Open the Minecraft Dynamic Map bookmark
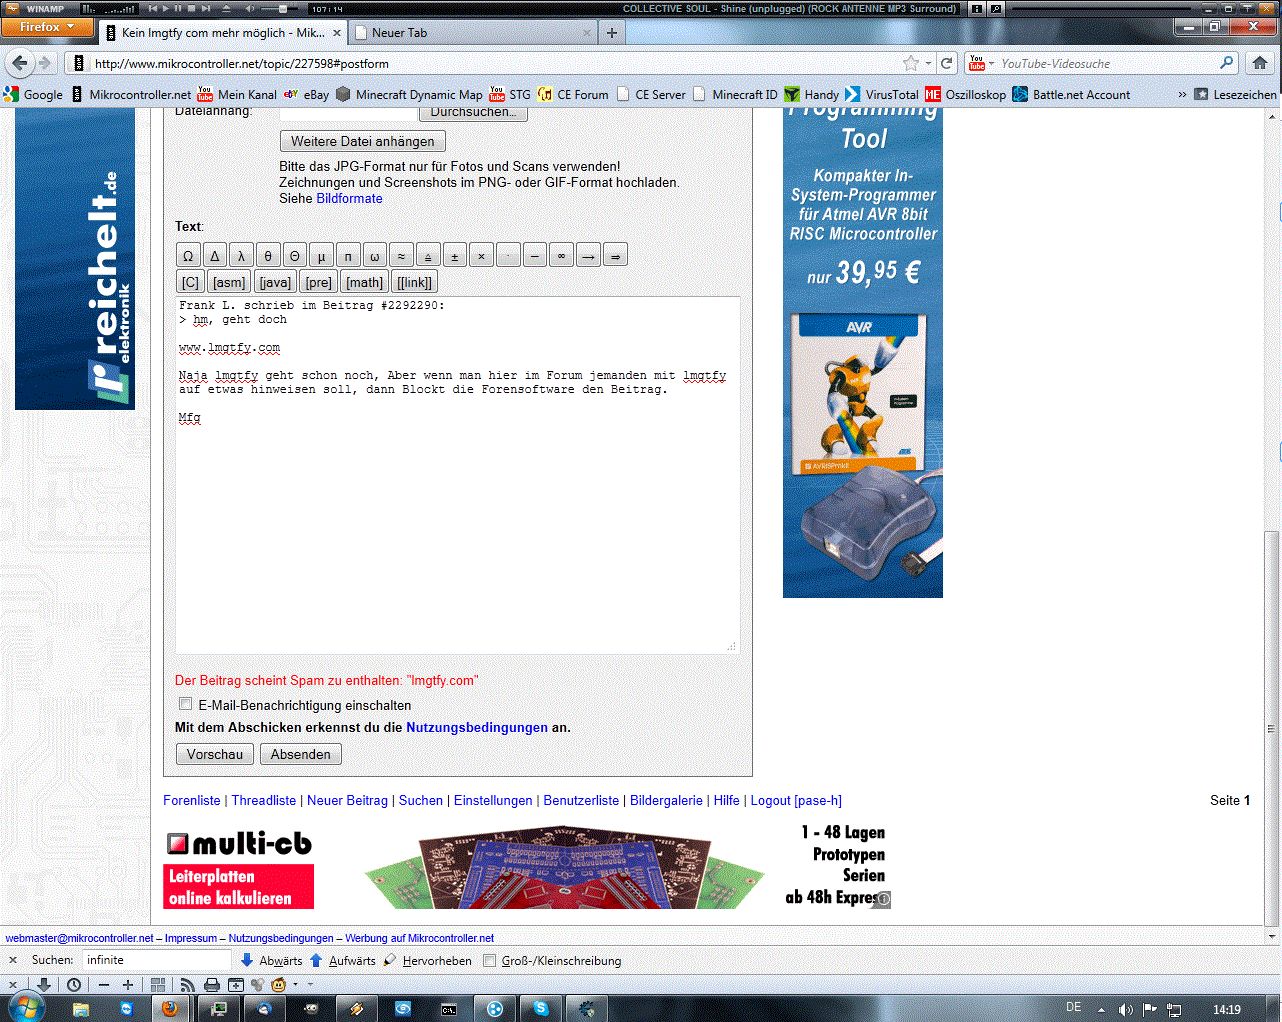 409,95
